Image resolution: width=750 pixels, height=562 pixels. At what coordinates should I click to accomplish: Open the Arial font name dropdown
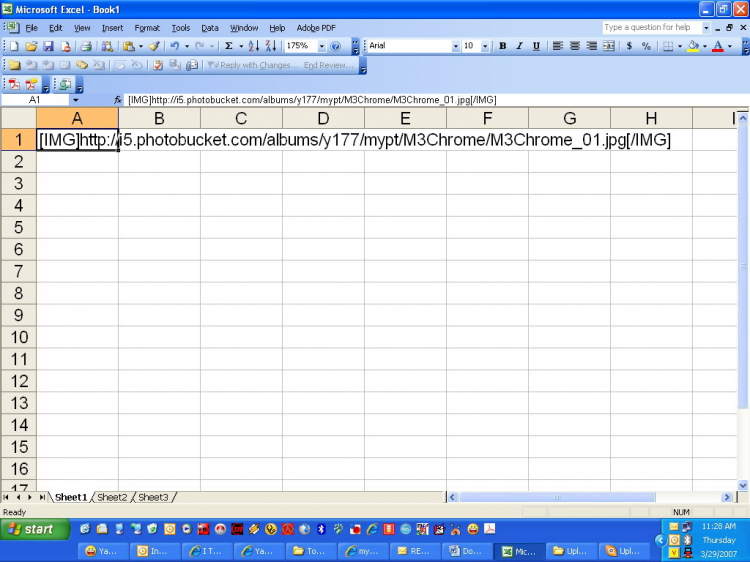click(455, 46)
